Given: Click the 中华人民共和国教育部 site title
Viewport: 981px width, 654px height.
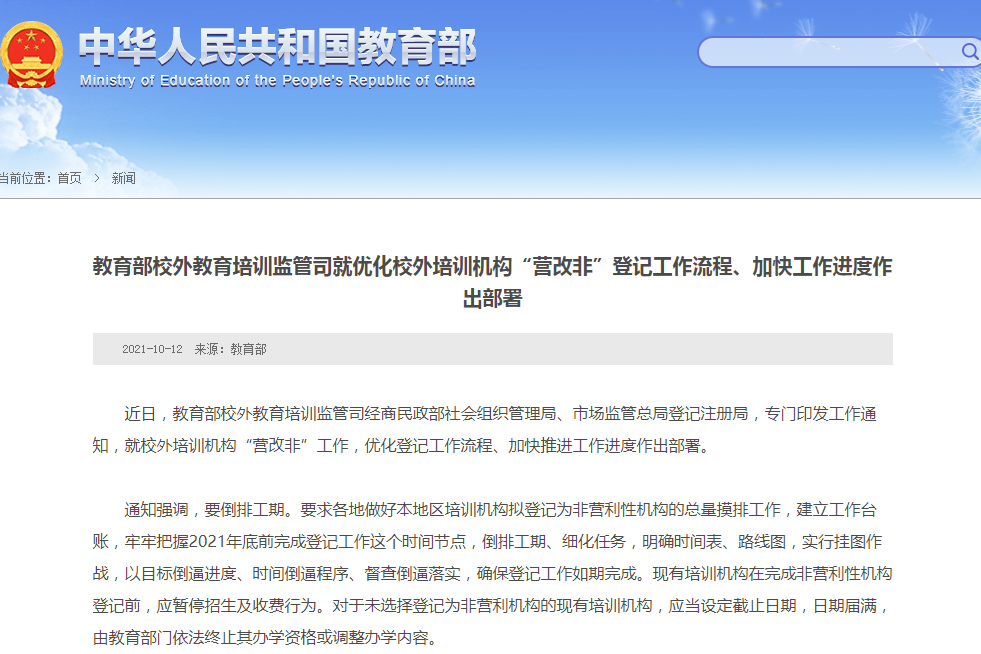Looking at the screenshot, I should [277, 46].
